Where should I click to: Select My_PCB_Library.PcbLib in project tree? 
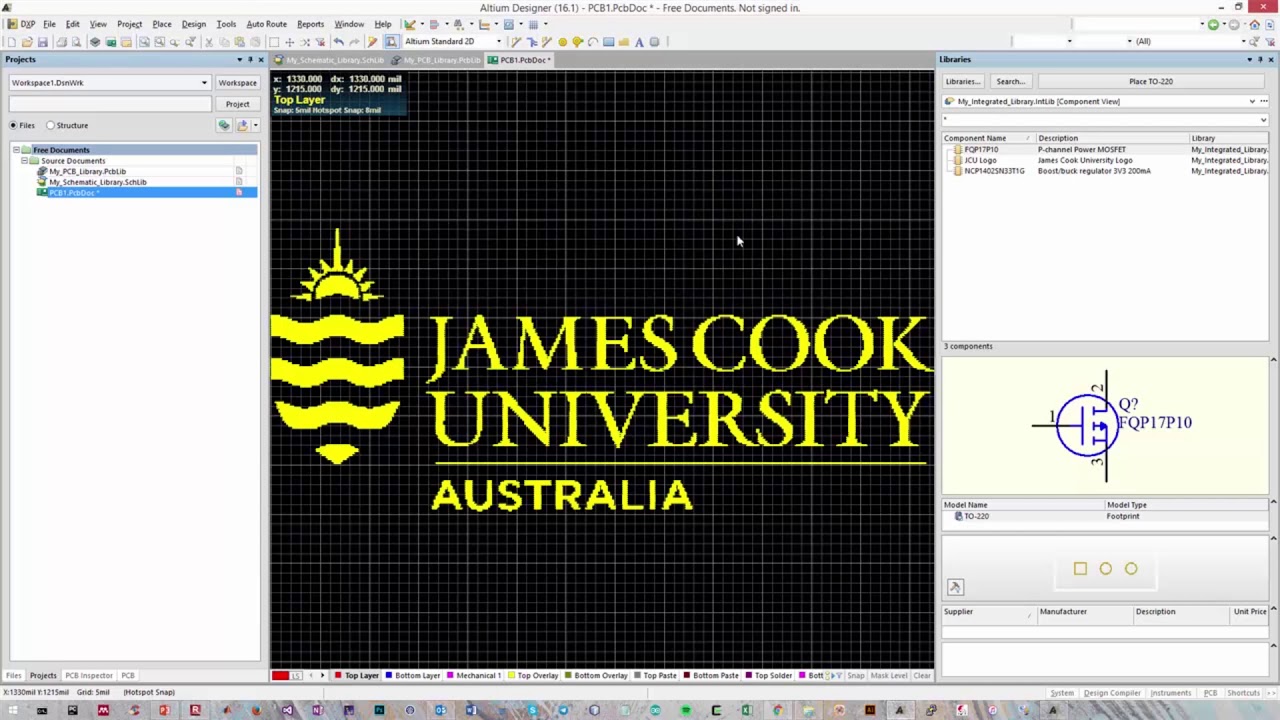tap(87, 172)
